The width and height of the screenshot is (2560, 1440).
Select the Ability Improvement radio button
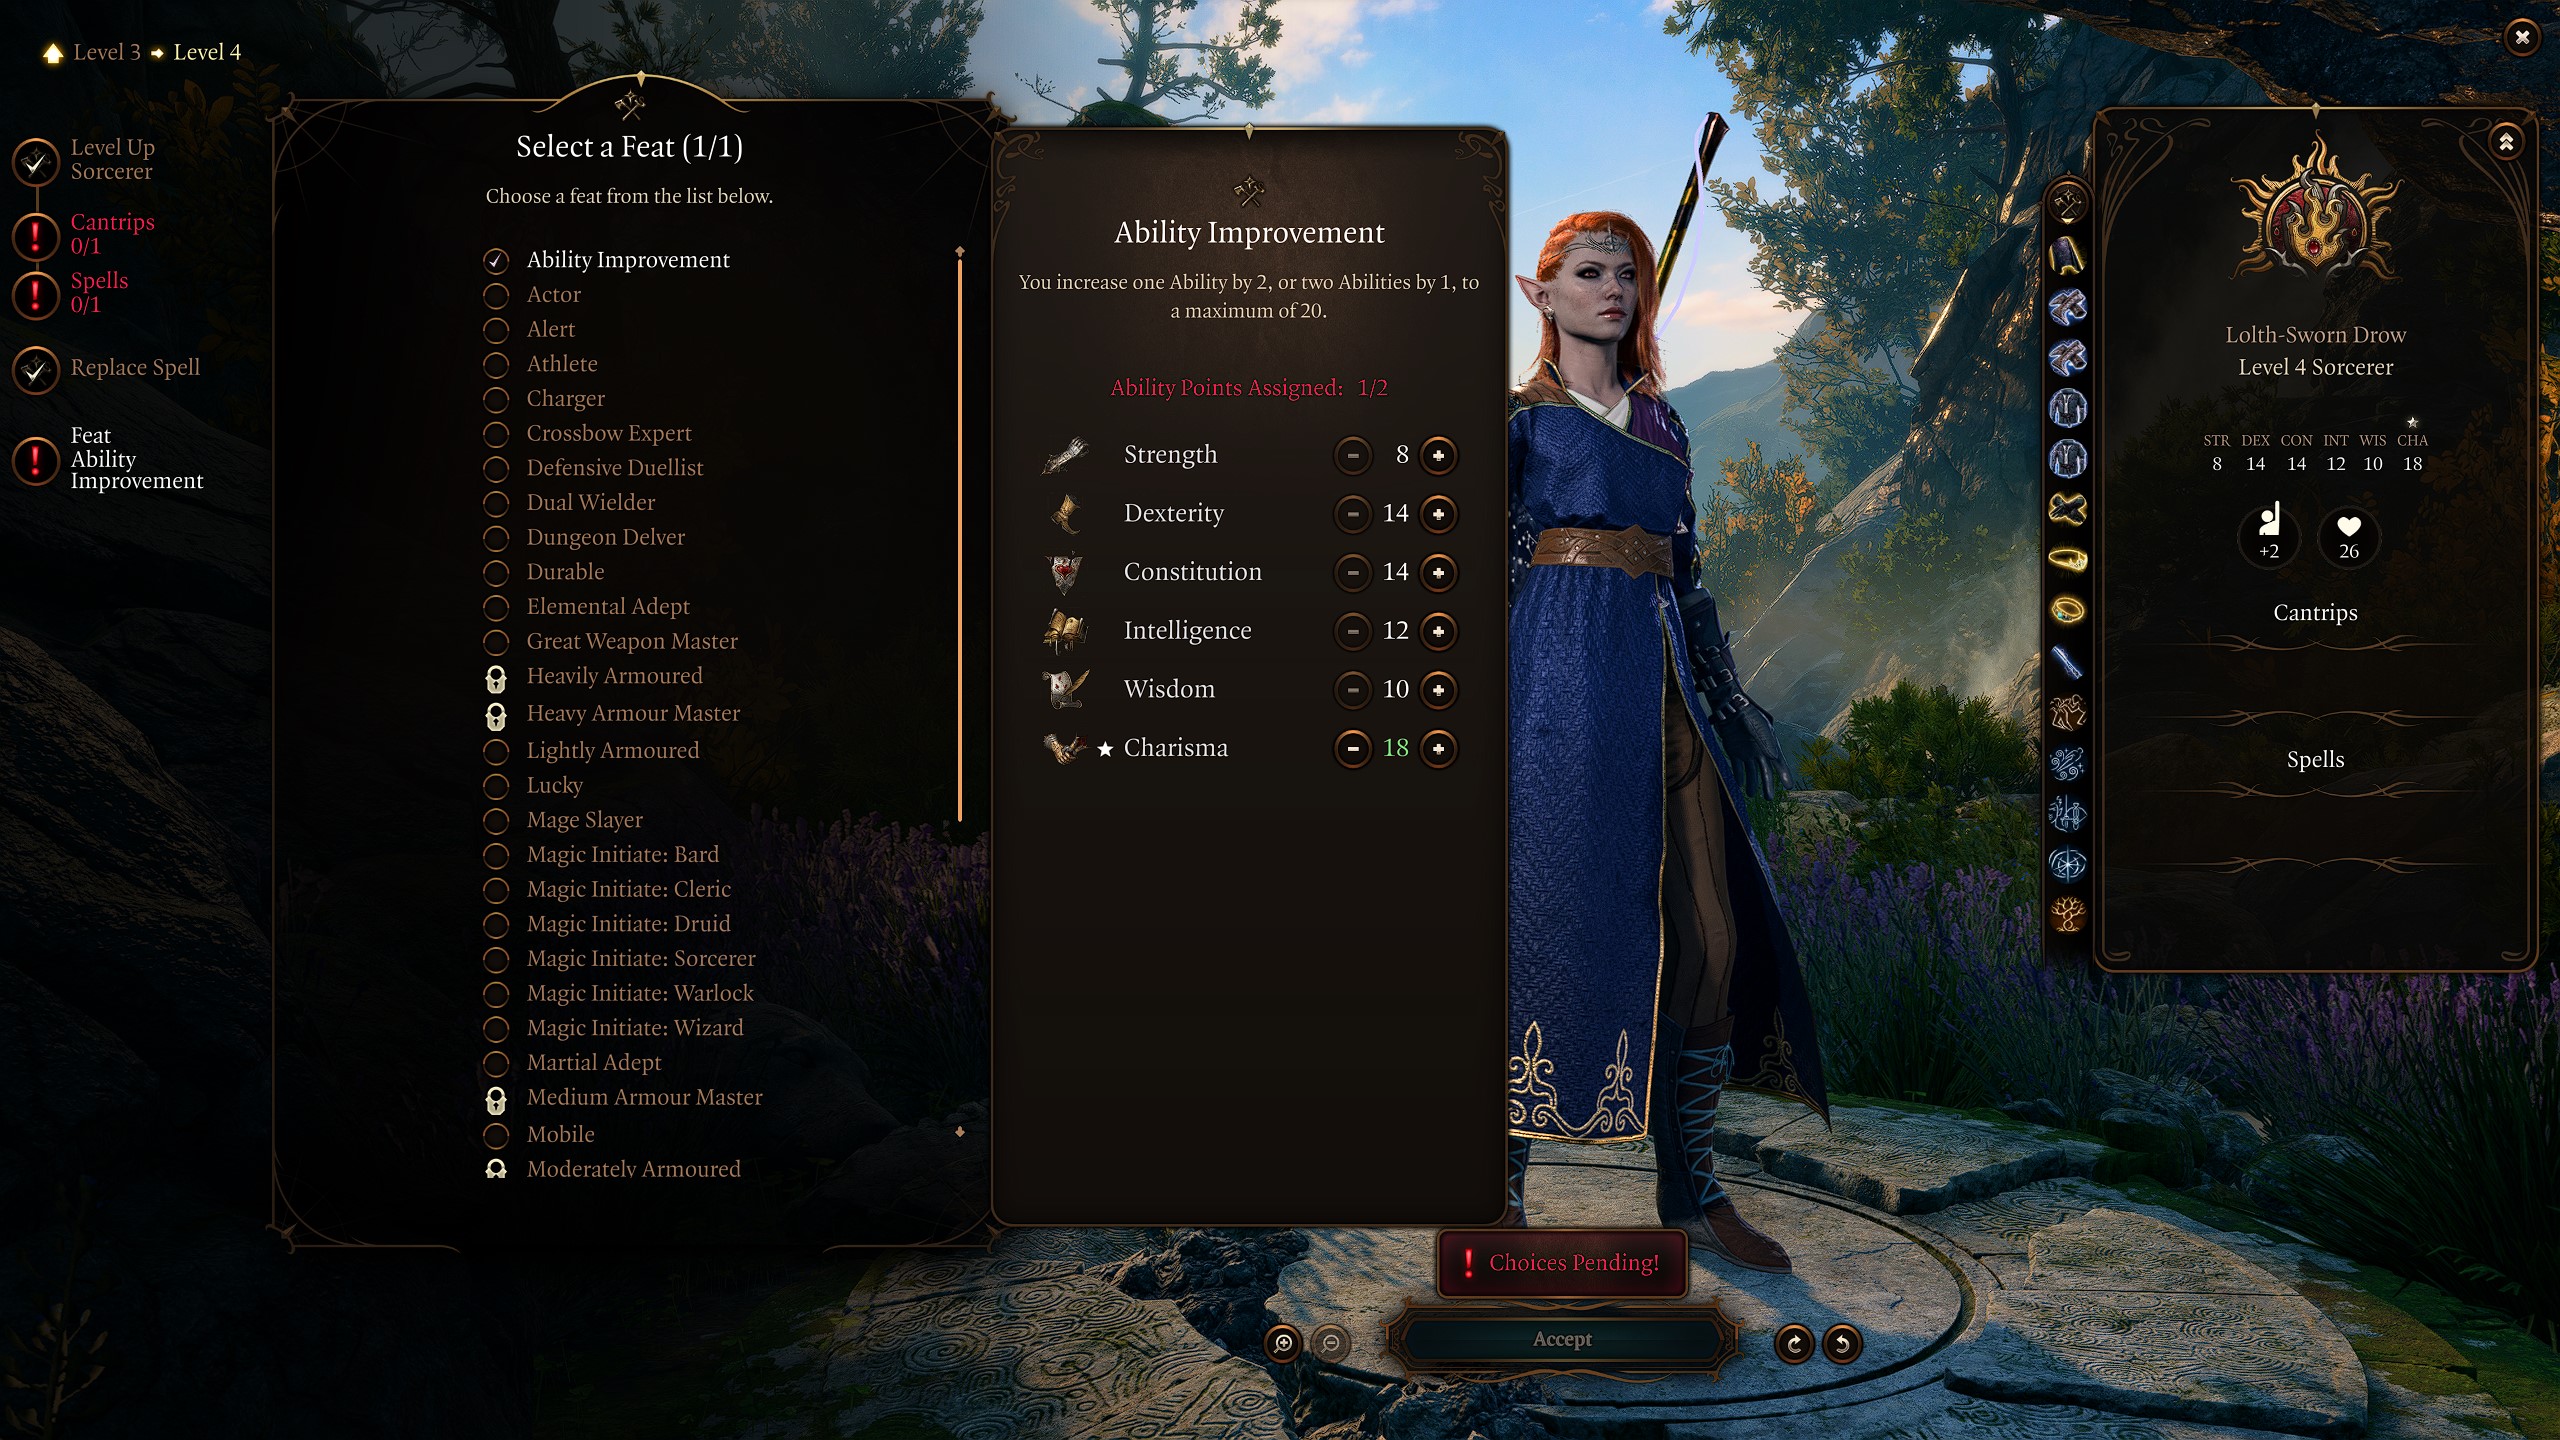tap(498, 260)
